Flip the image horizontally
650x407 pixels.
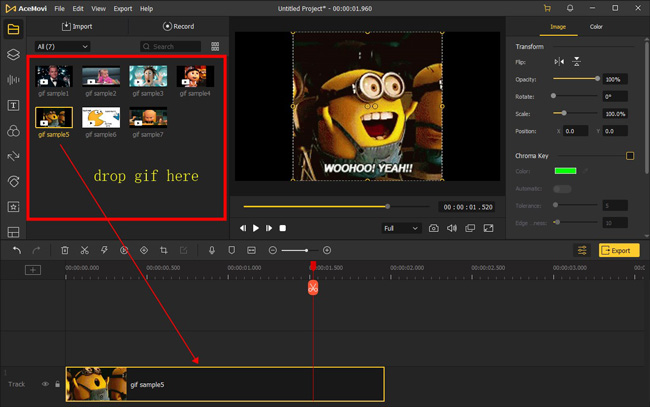pos(559,62)
